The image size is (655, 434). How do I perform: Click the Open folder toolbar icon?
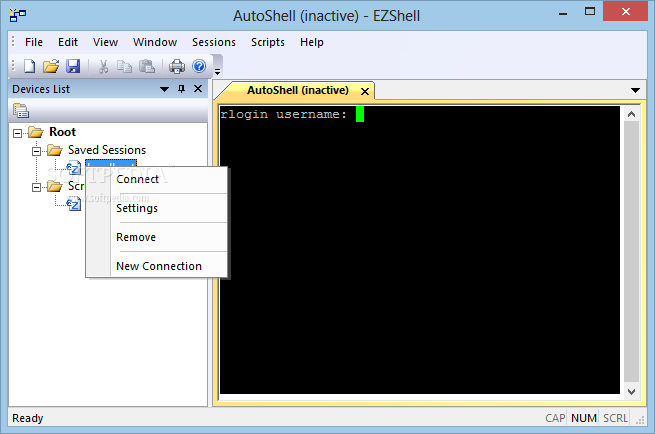[x=51, y=66]
